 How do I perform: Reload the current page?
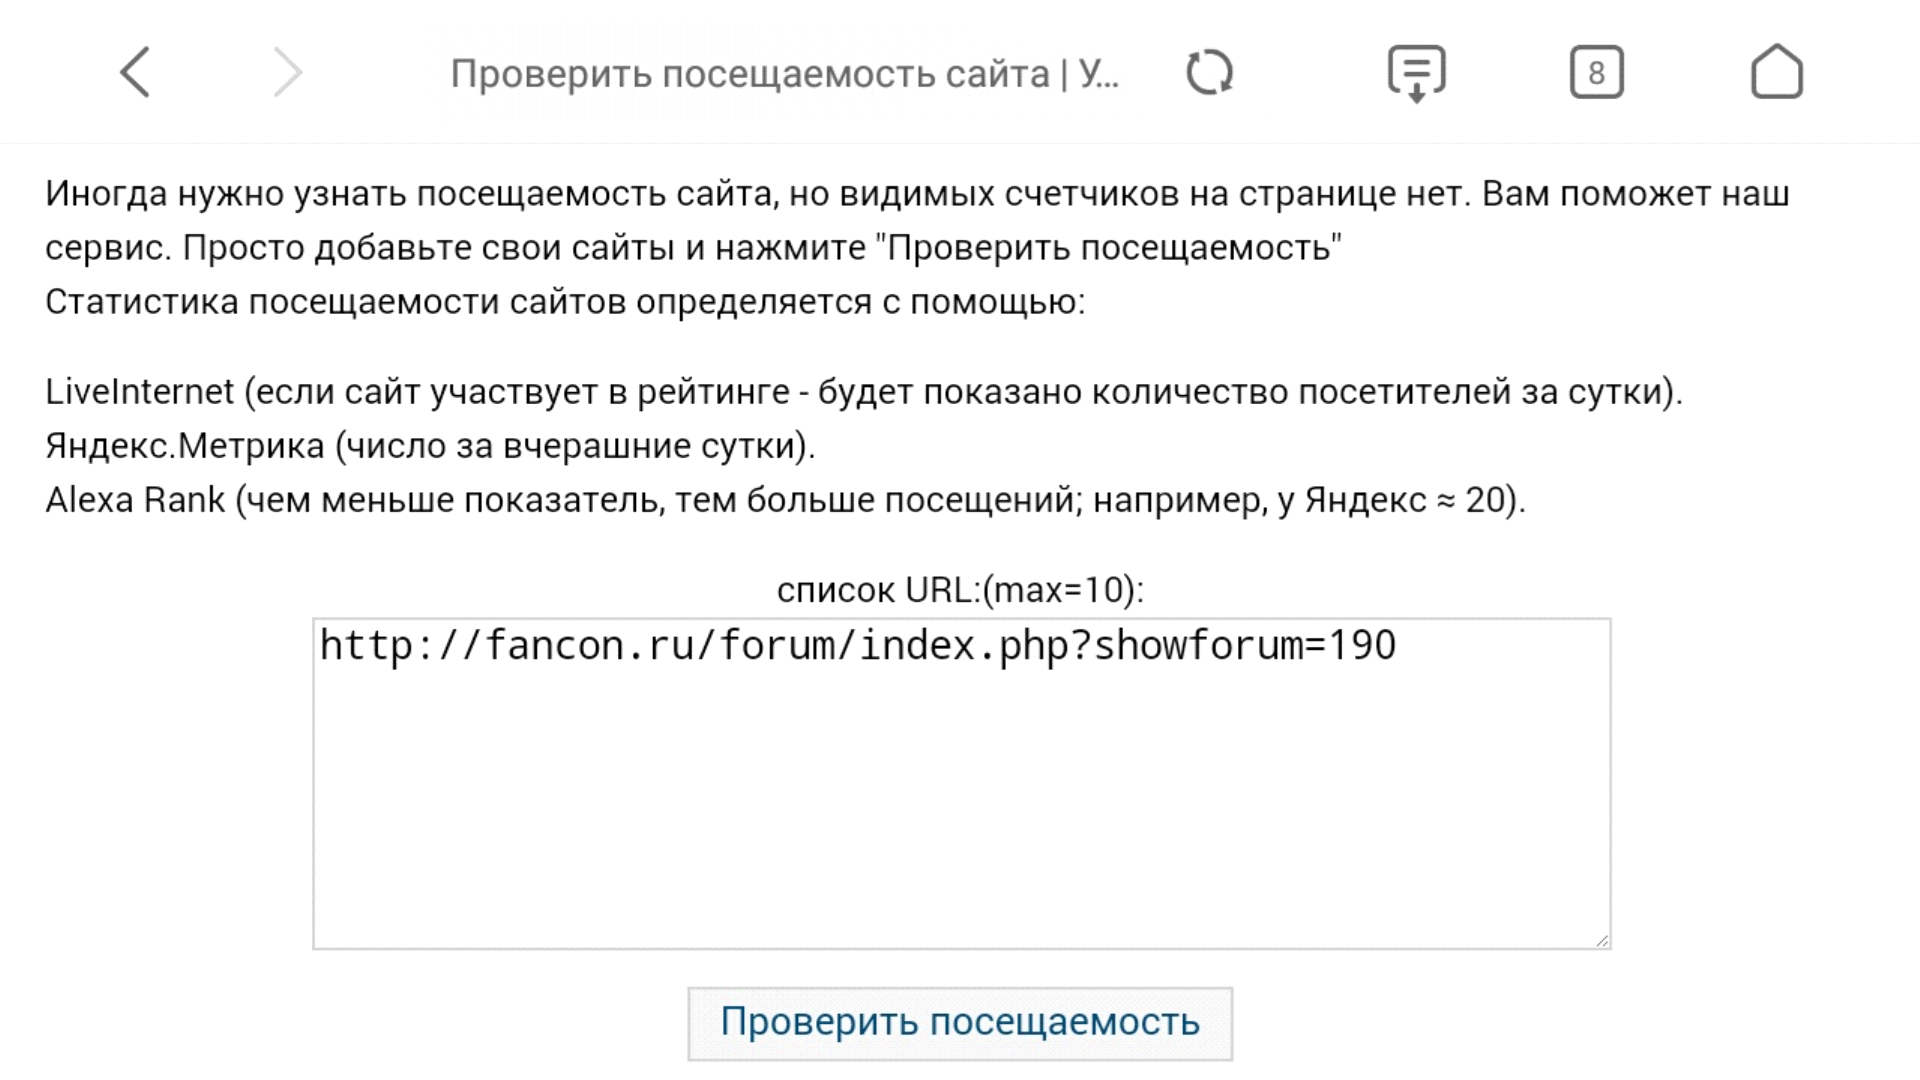(x=1209, y=72)
